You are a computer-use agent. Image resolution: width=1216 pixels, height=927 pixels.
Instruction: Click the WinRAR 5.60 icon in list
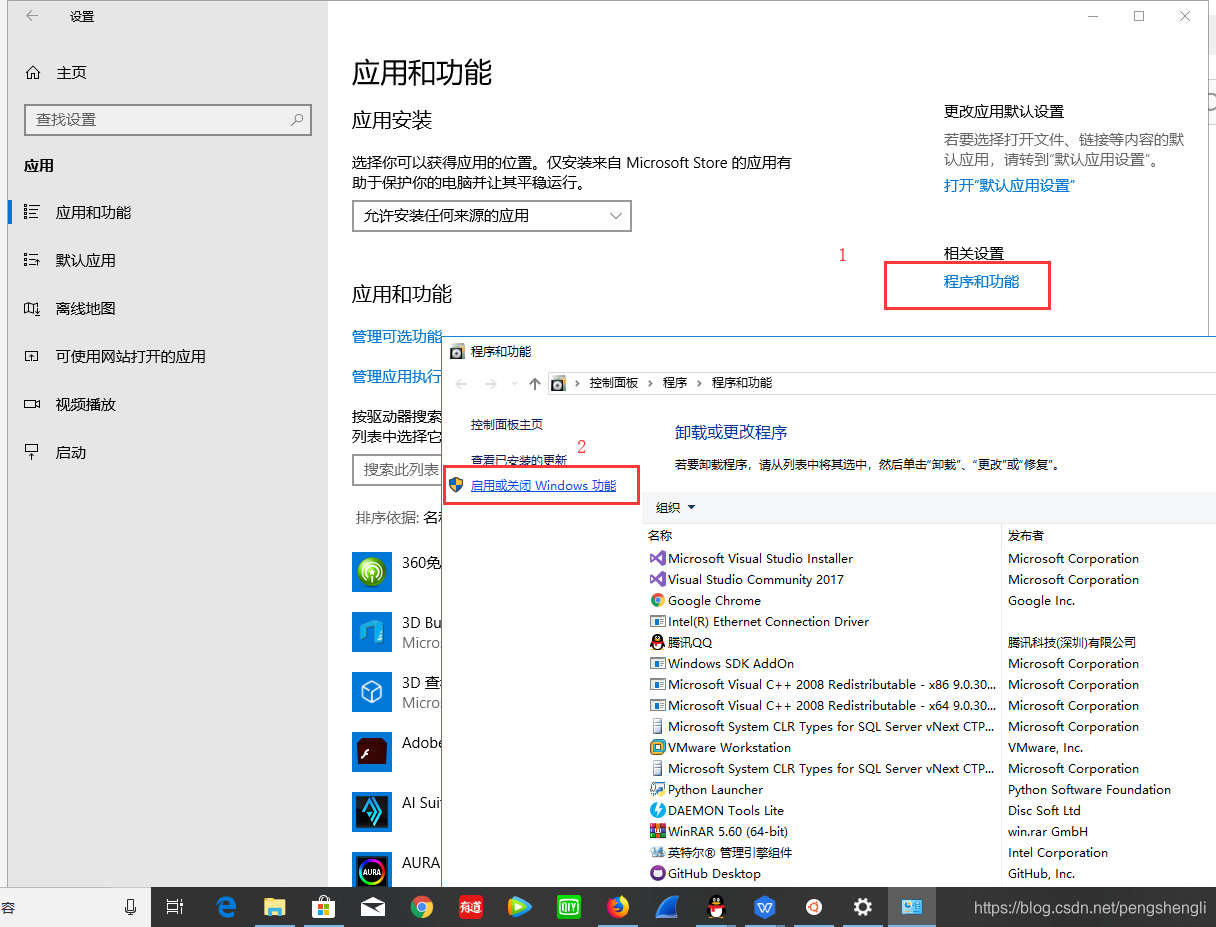tap(658, 831)
